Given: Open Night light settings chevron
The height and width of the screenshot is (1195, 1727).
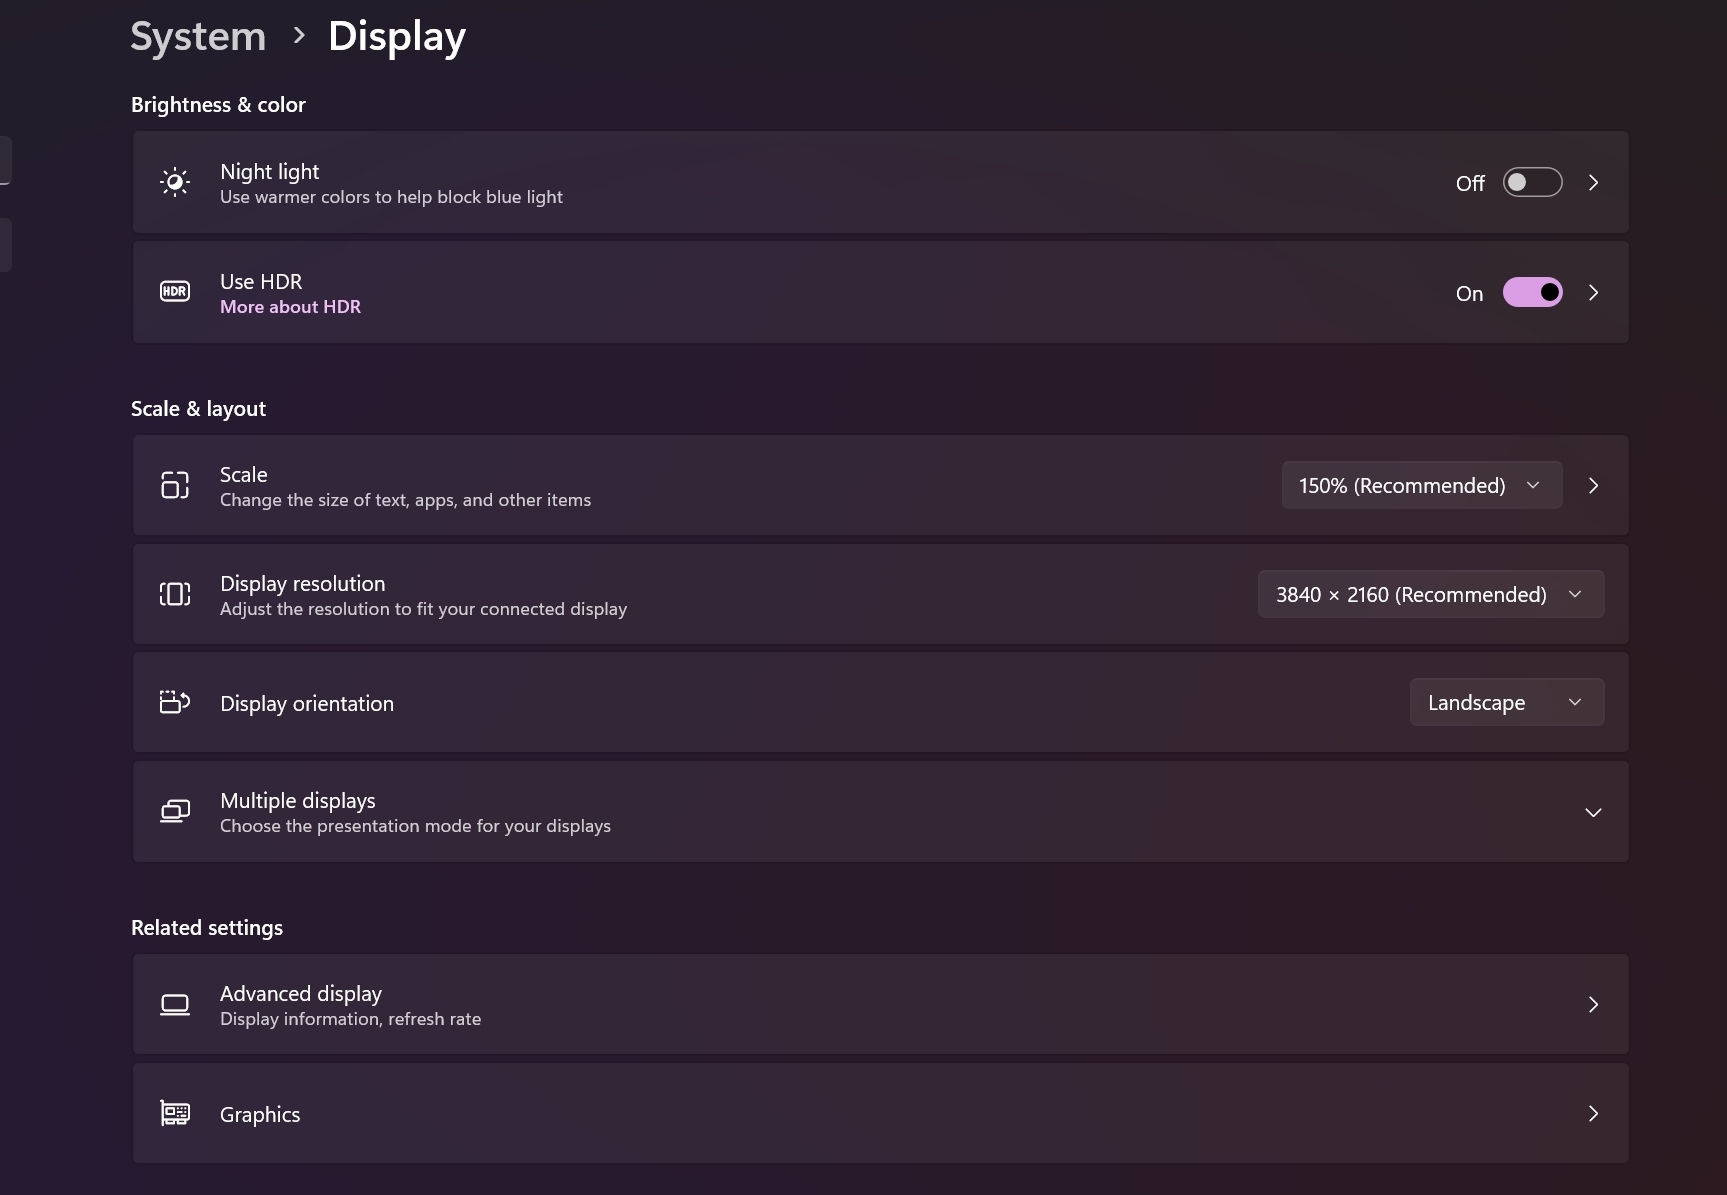Looking at the screenshot, I should click(x=1594, y=182).
